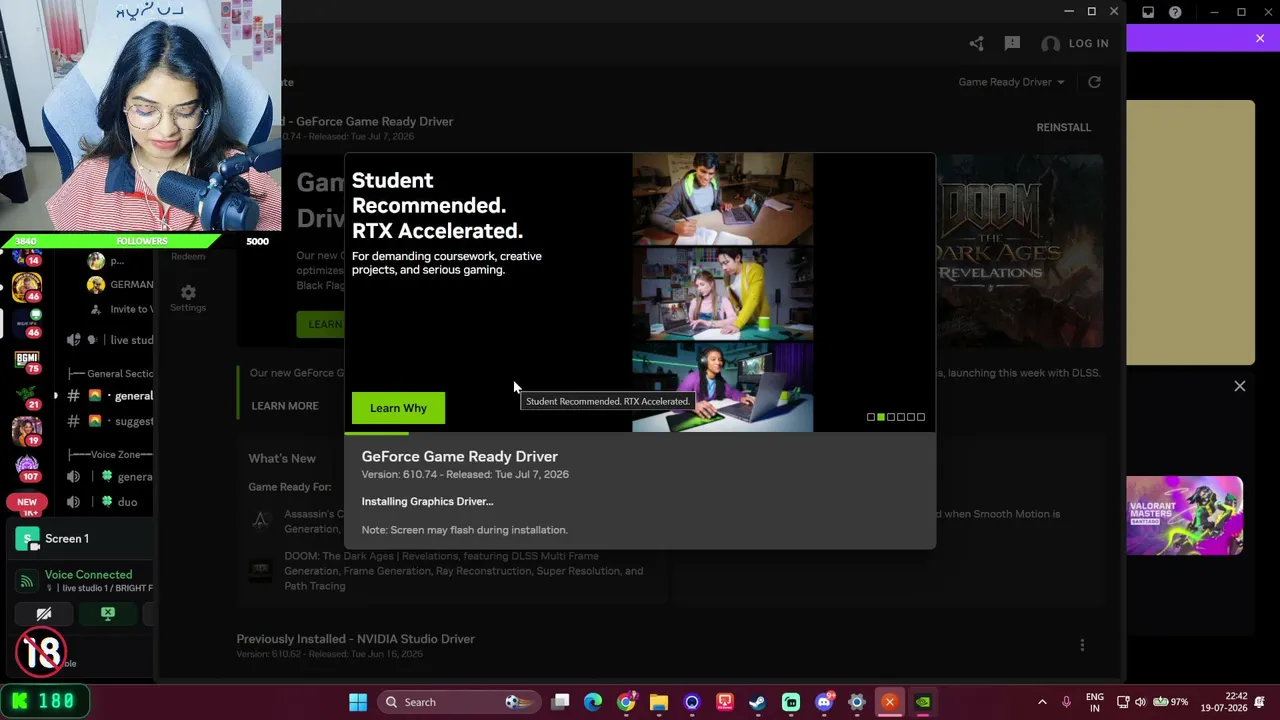Open Task View on the taskbar
The width and height of the screenshot is (1280, 720).
point(561,702)
